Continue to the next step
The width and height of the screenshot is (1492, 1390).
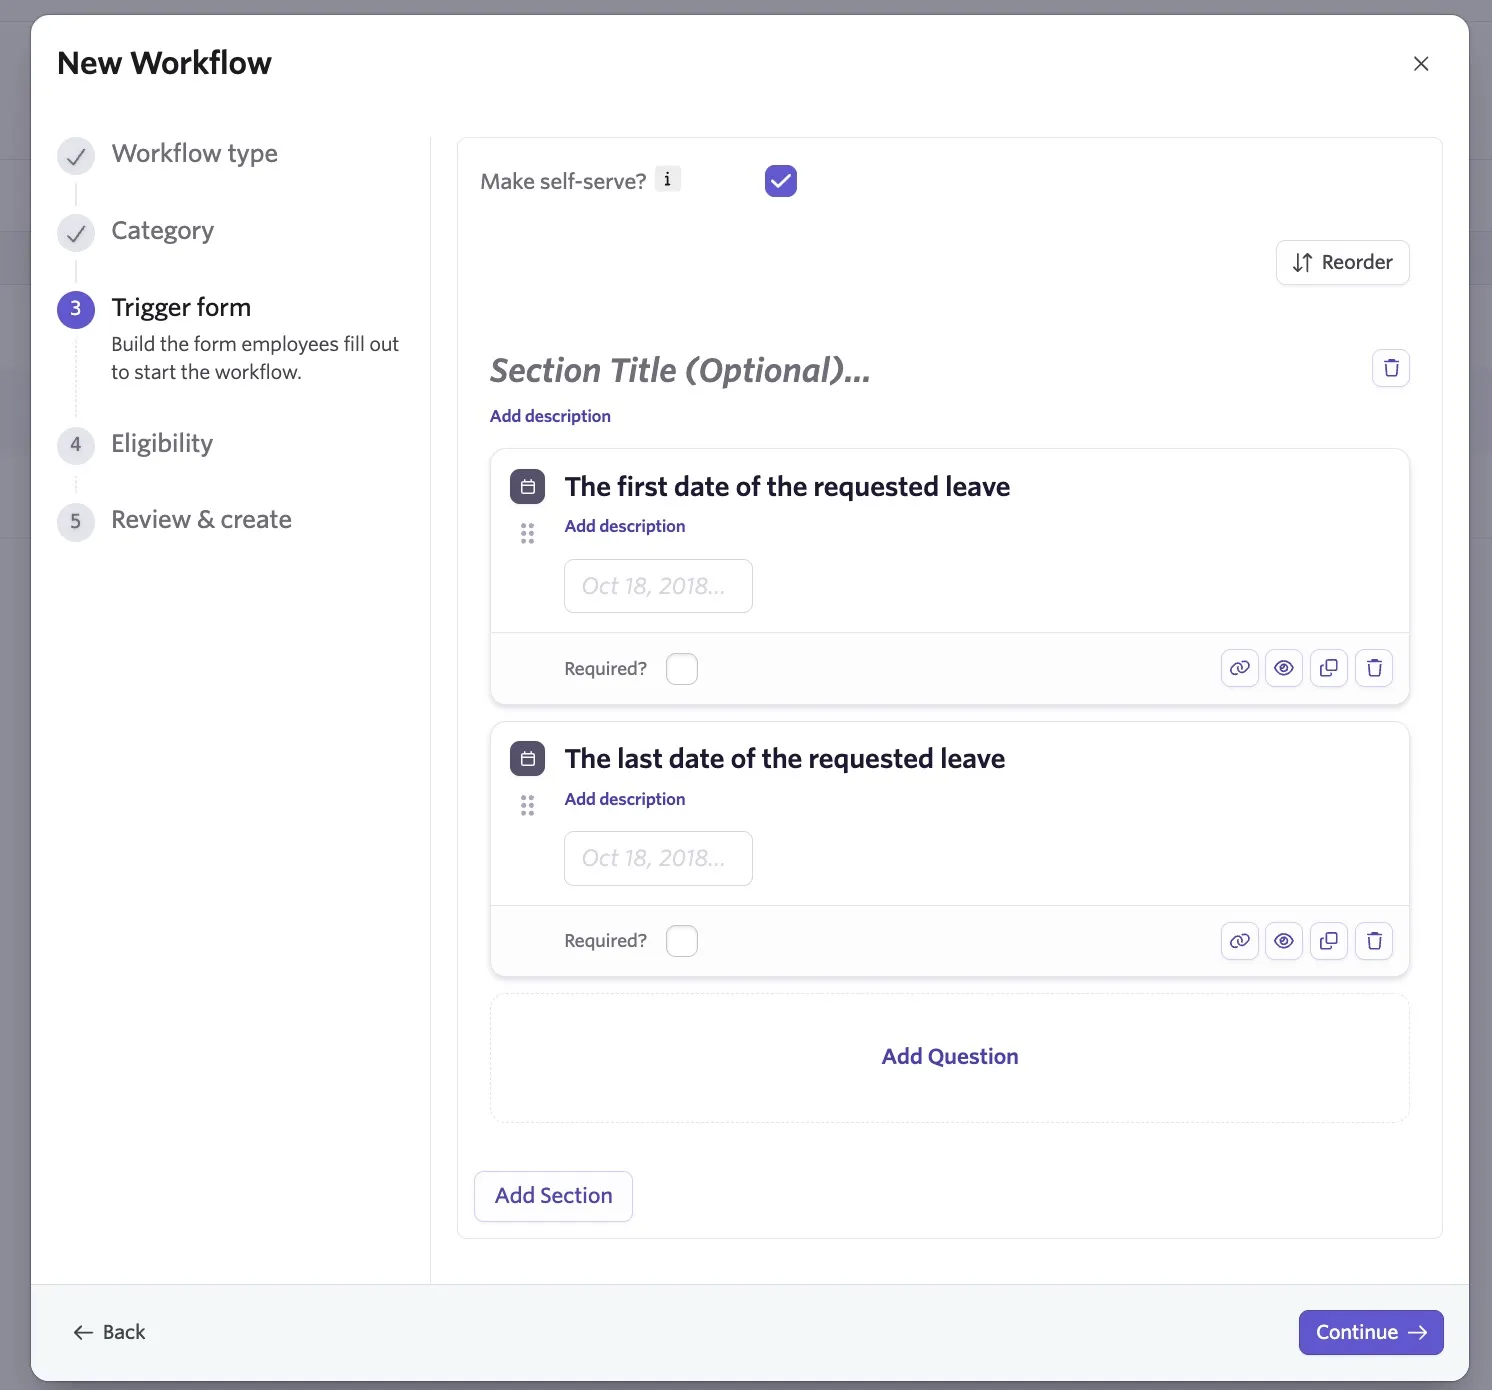pos(1371,1332)
